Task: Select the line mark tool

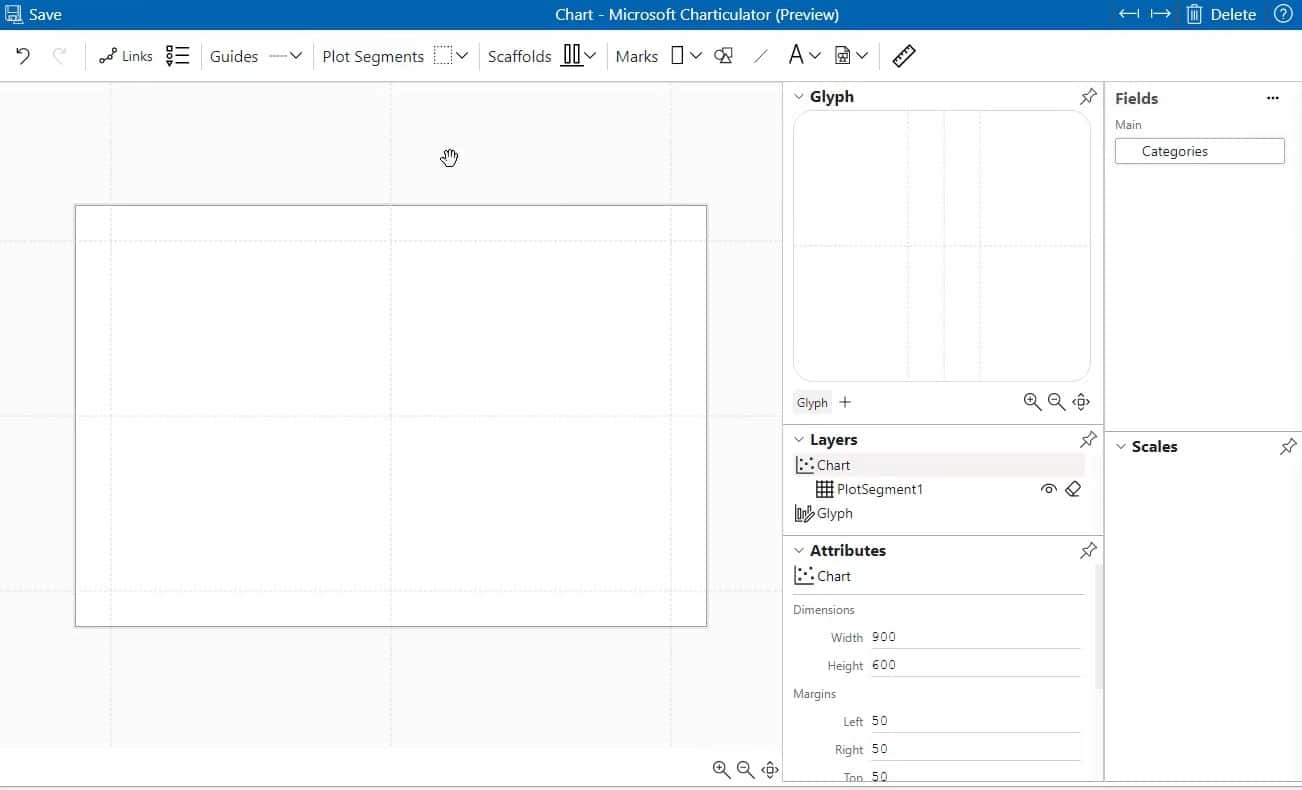Action: (x=761, y=56)
